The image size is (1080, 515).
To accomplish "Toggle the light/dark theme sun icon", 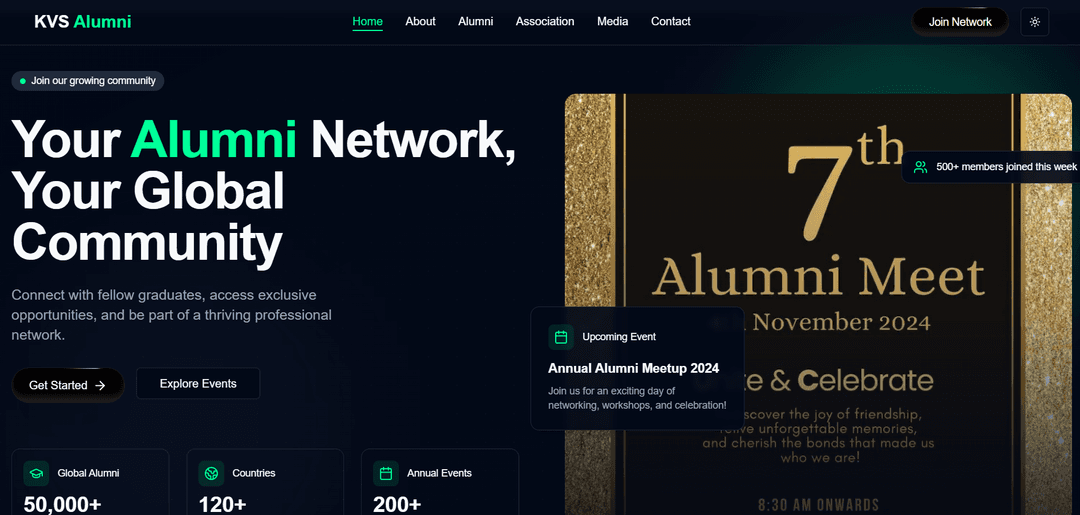I will (1034, 22).
